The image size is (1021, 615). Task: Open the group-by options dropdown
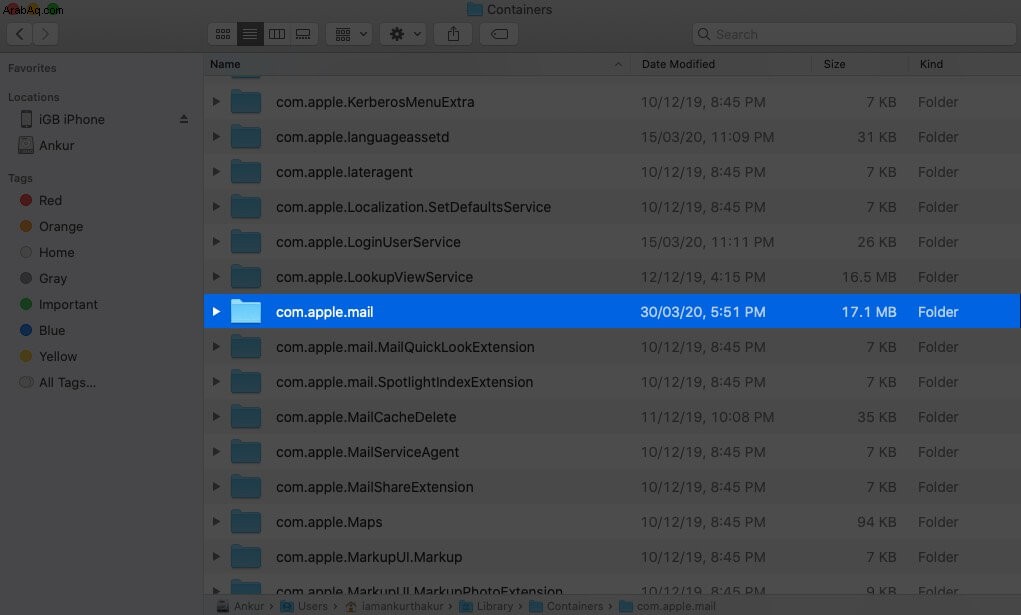coord(349,34)
